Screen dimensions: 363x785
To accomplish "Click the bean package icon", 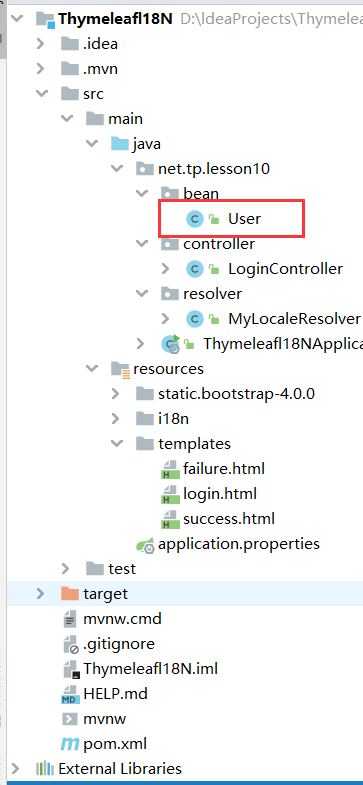I will pos(170,193).
